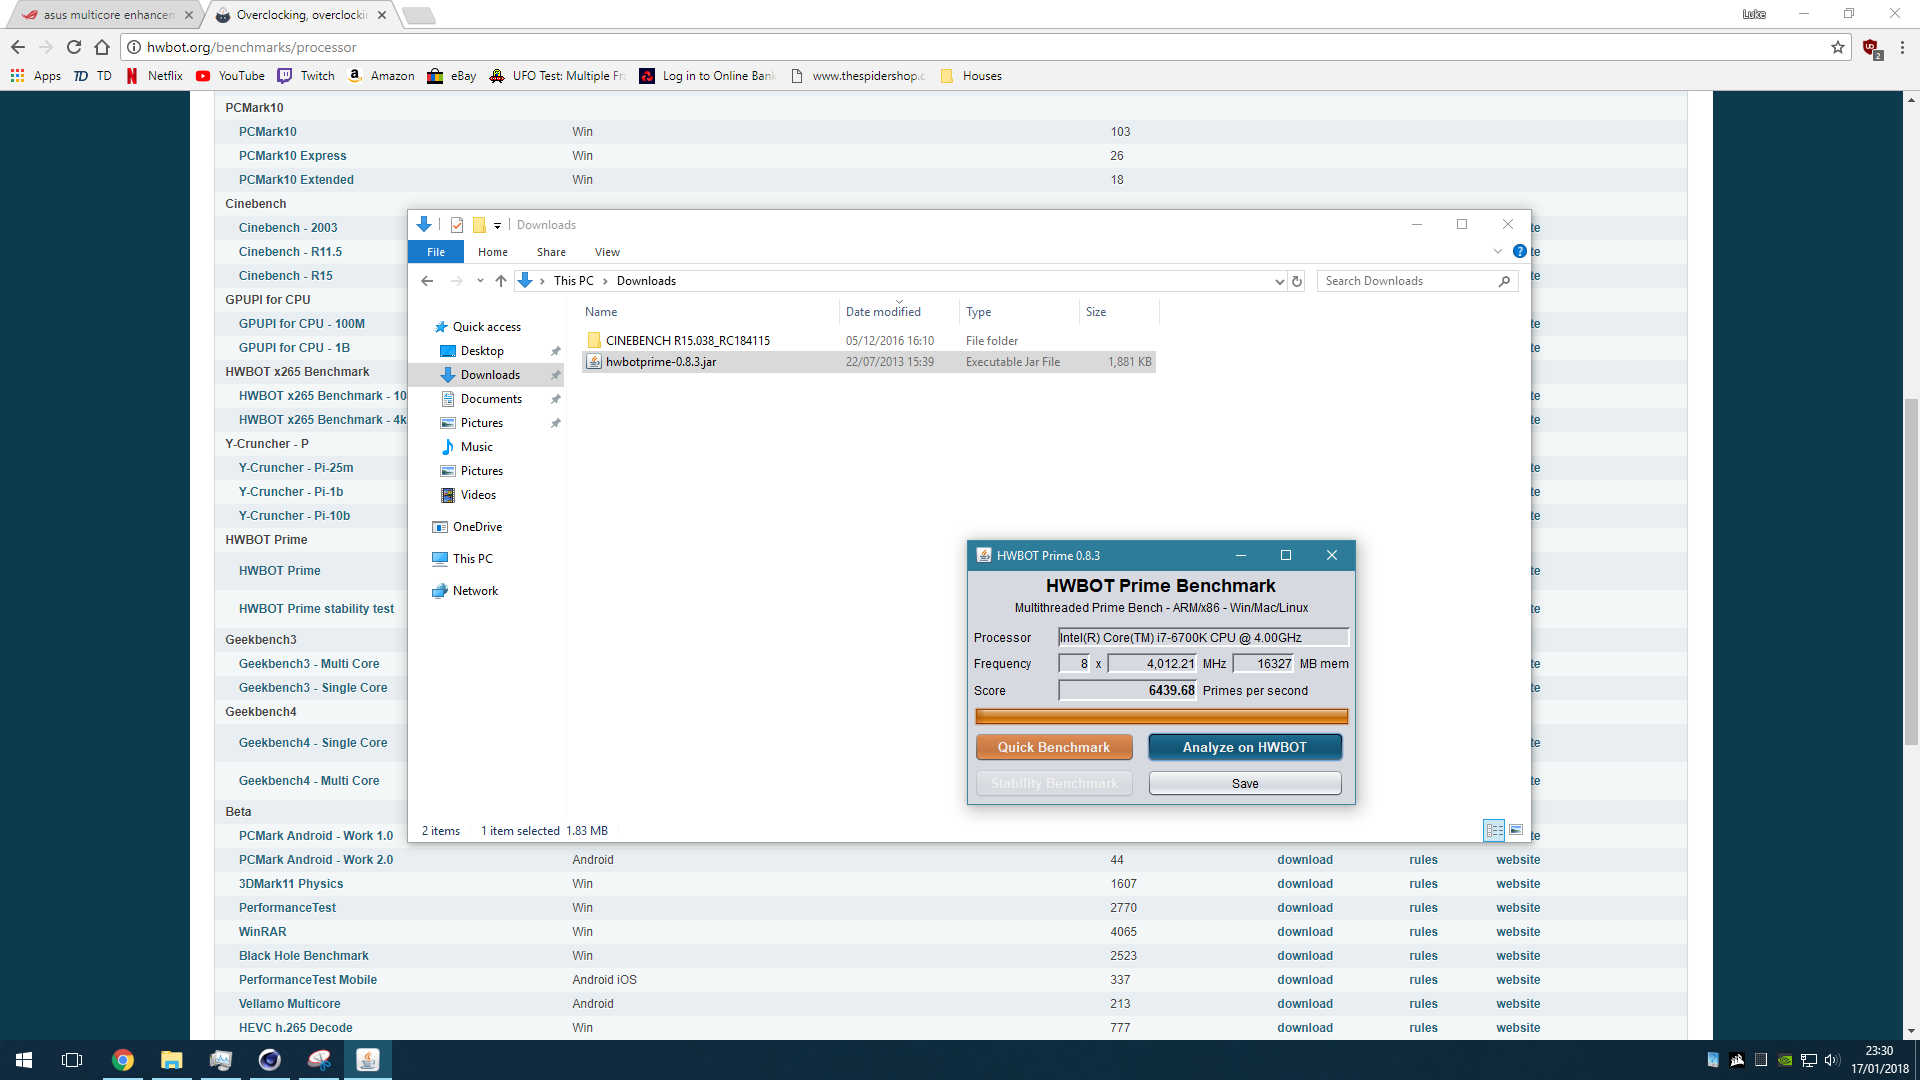
Task: Open the Twitch bookmark
Action: (306, 76)
